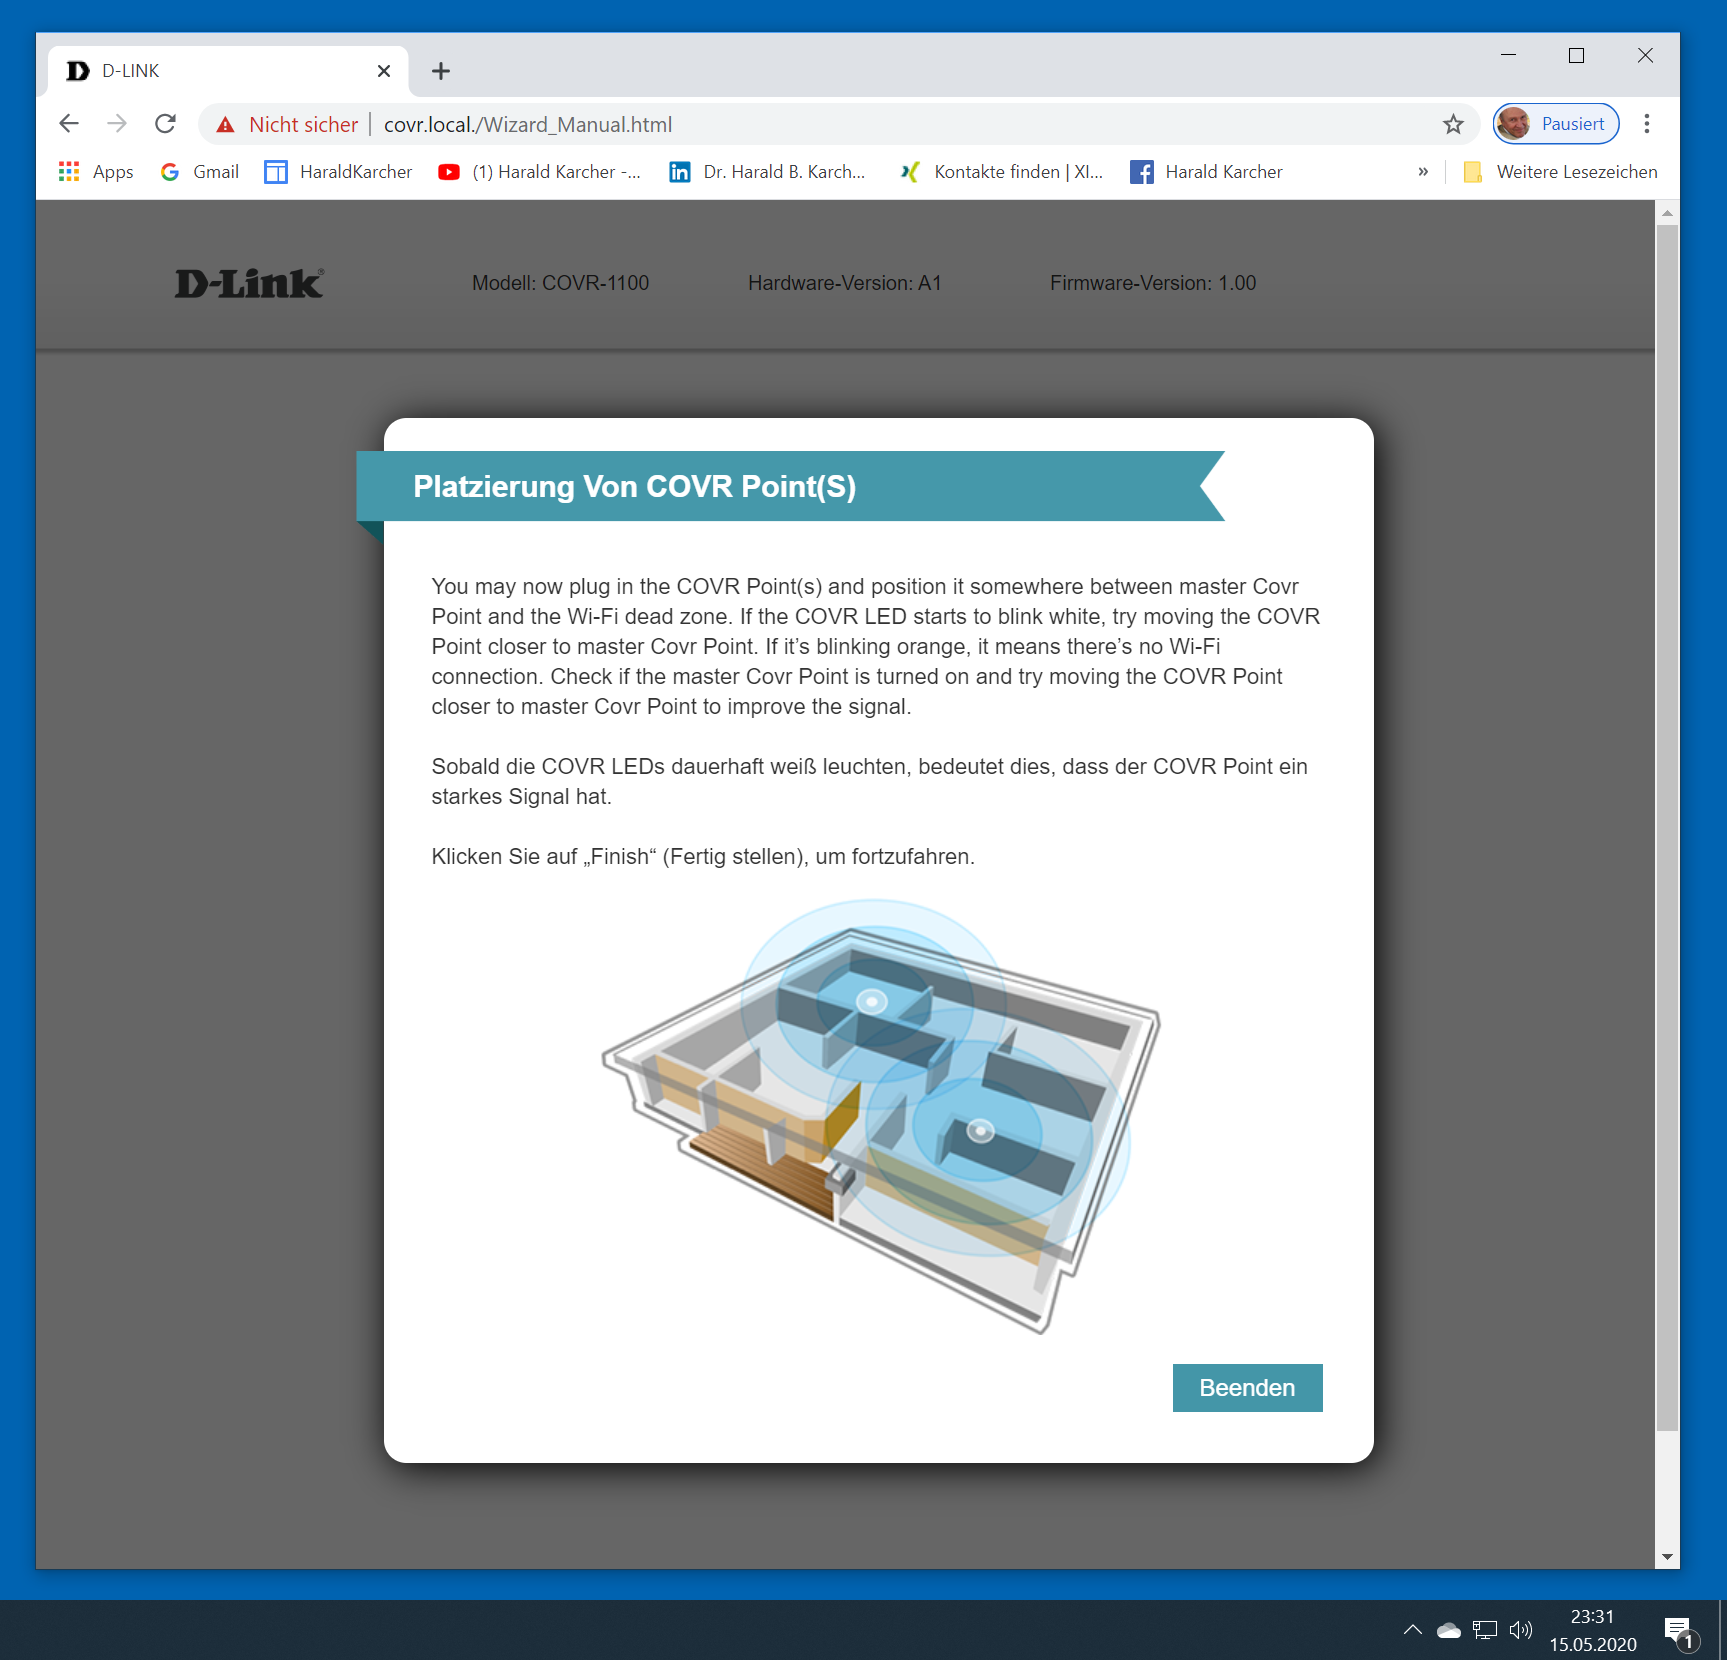Click the Modell: COVR-1100 text
The height and width of the screenshot is (1660, 1727).
(x=560, y=283)
